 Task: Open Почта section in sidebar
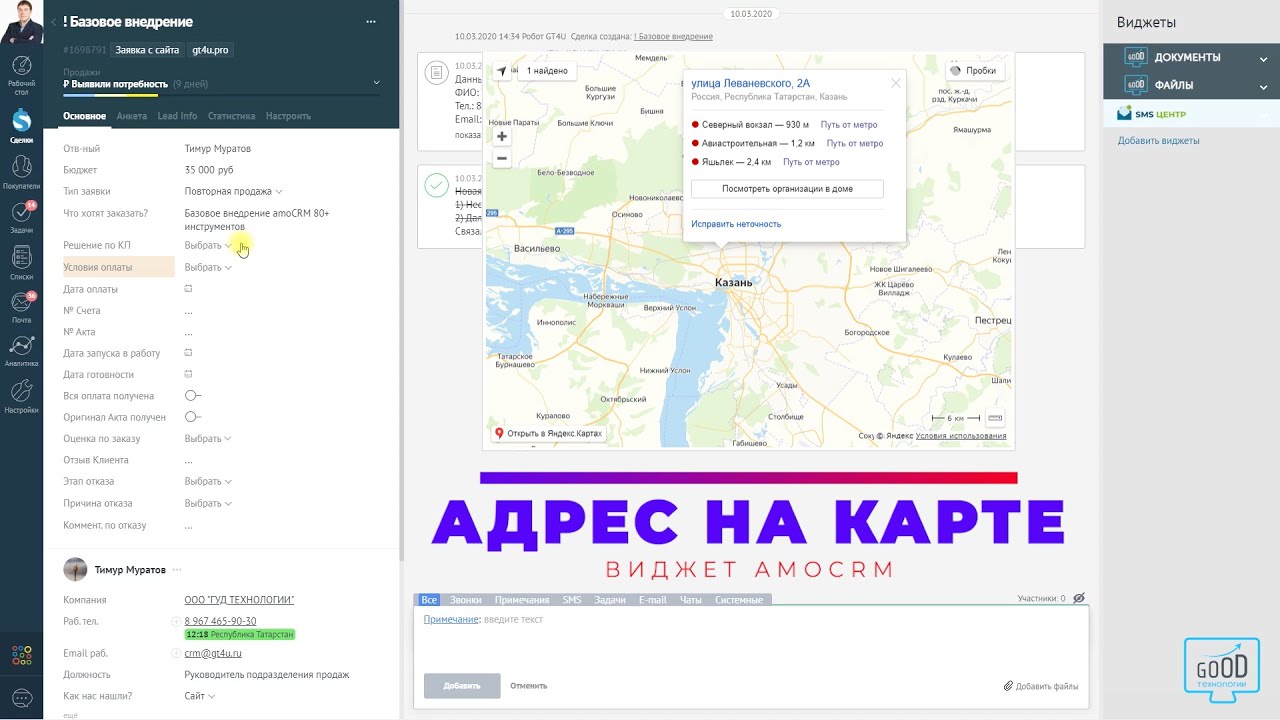tap(21, 307)
